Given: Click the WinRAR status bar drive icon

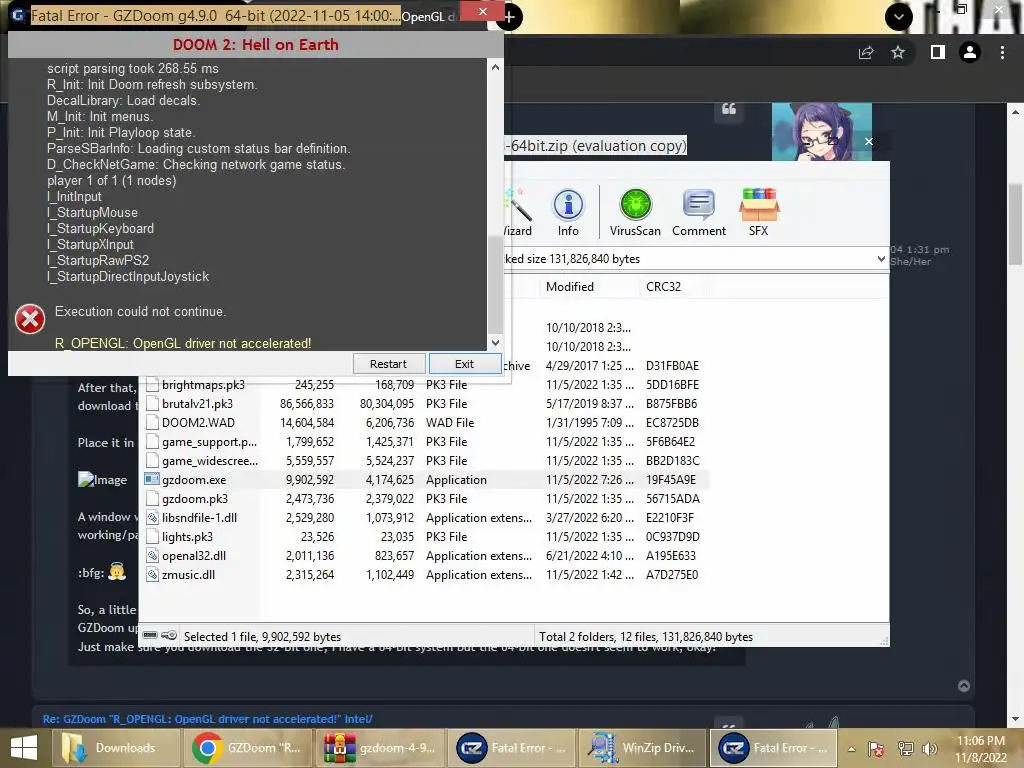Looking at the screenshot, I should (x=150, y=635).
